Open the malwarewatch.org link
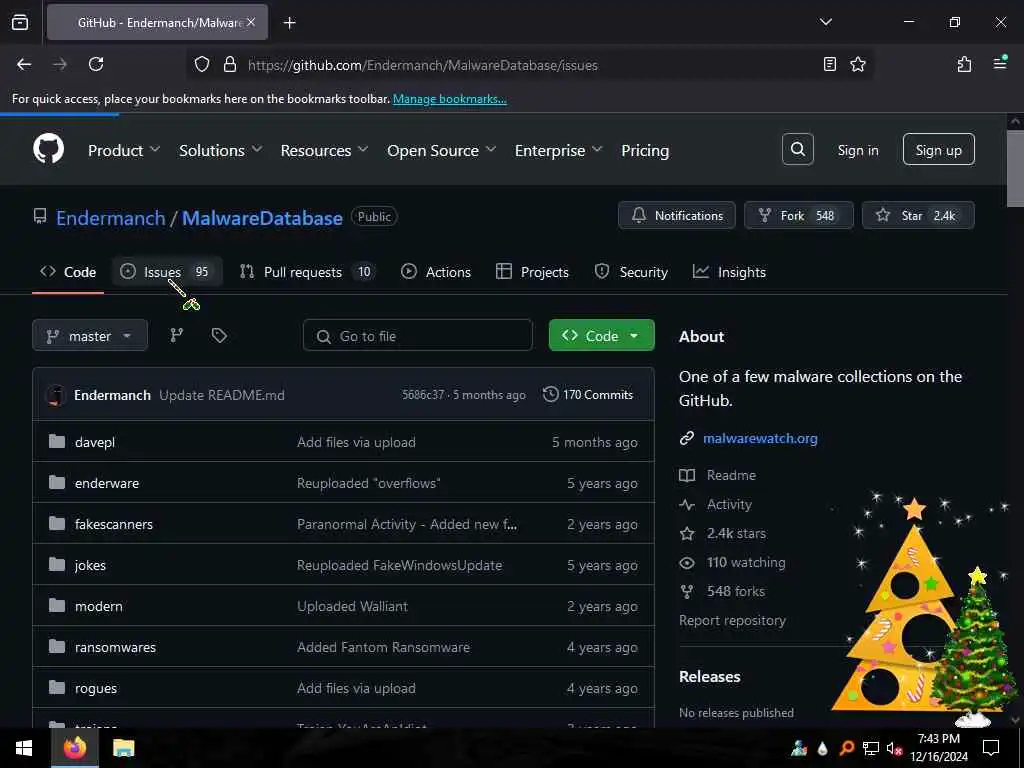This screenshot has height=768, width=1024. [760, 438]
